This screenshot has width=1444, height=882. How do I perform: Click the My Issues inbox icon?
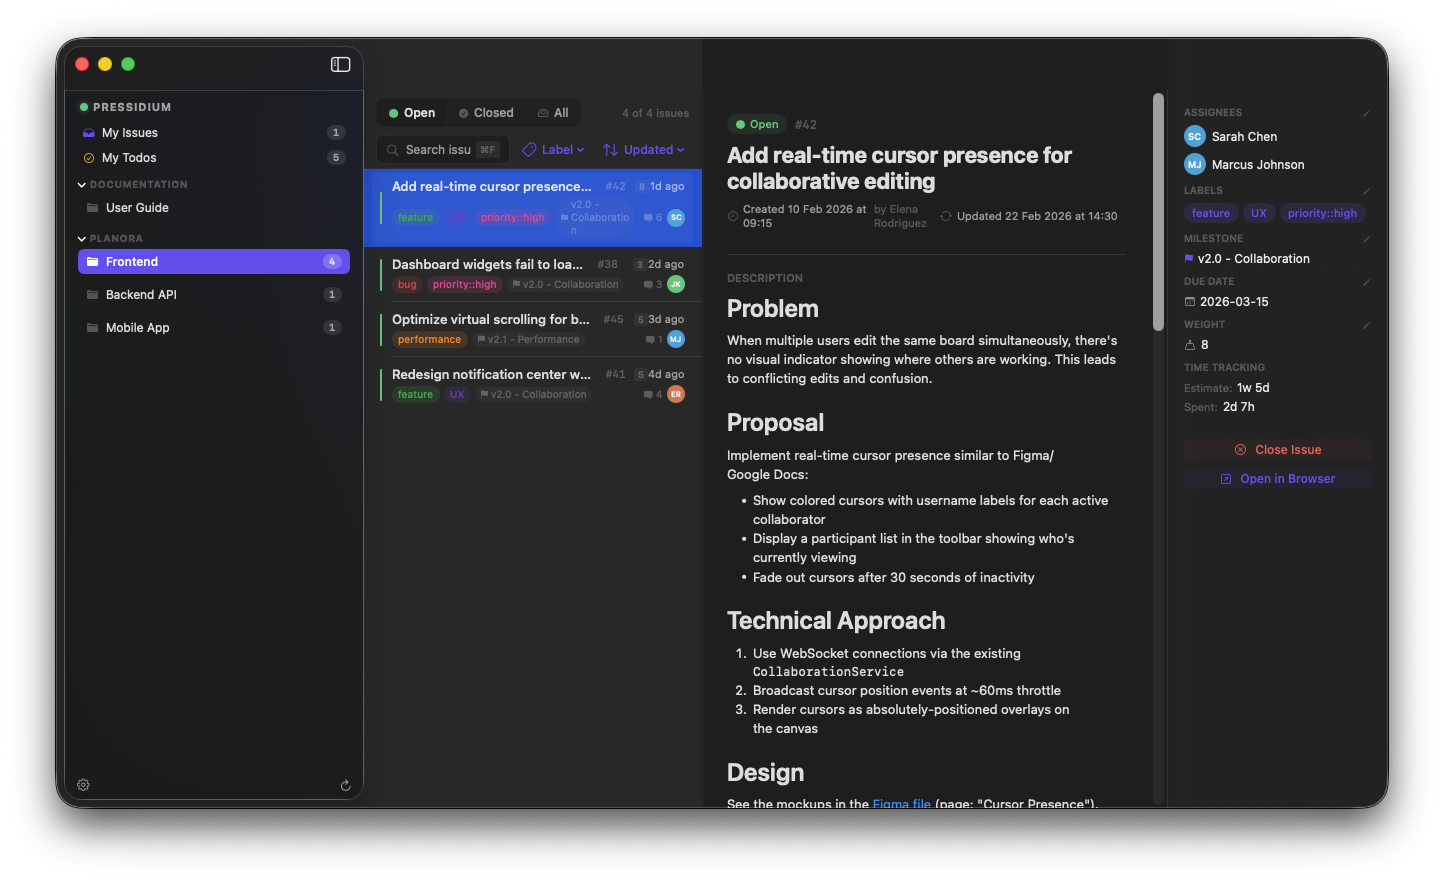(90, 132)
